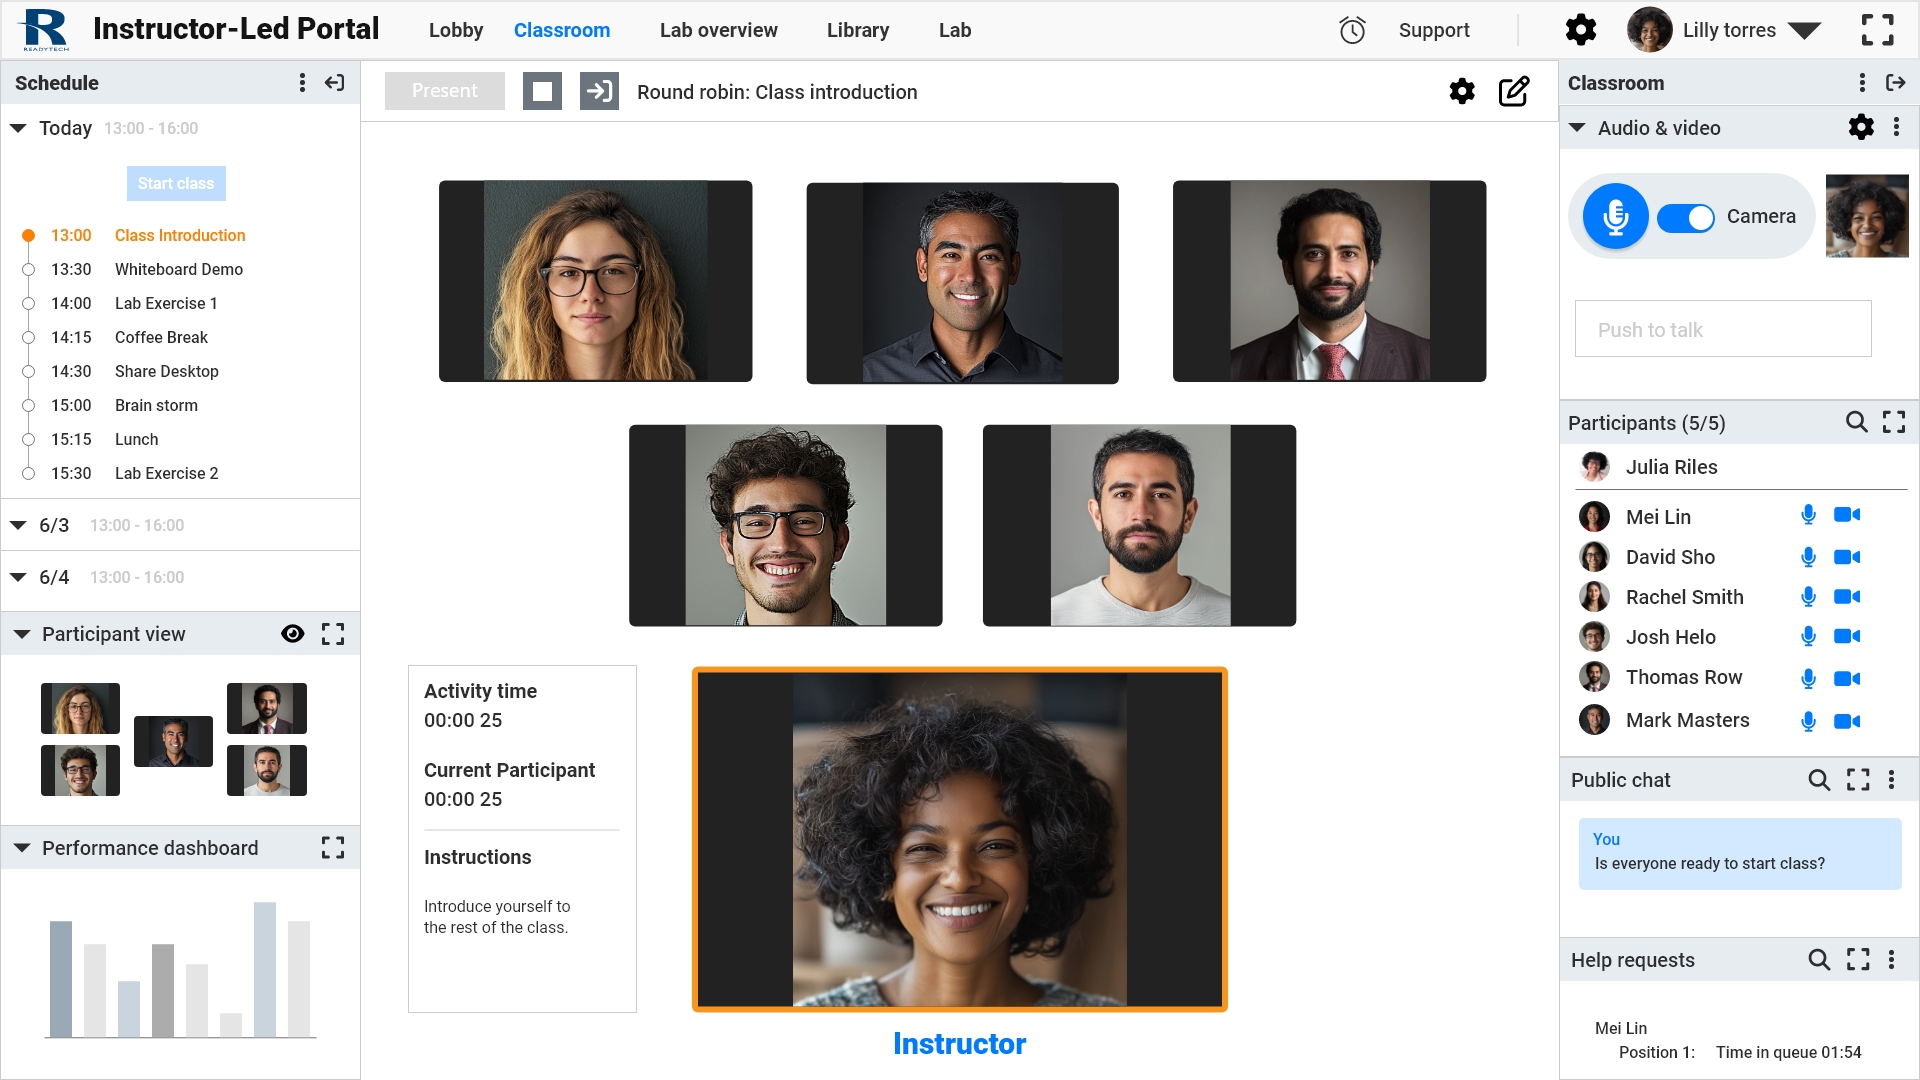Maximize the Performance dashboard panel
Image resolution: width=1920 pixels, height=1080 pixels.
click(x=333, y=848)
